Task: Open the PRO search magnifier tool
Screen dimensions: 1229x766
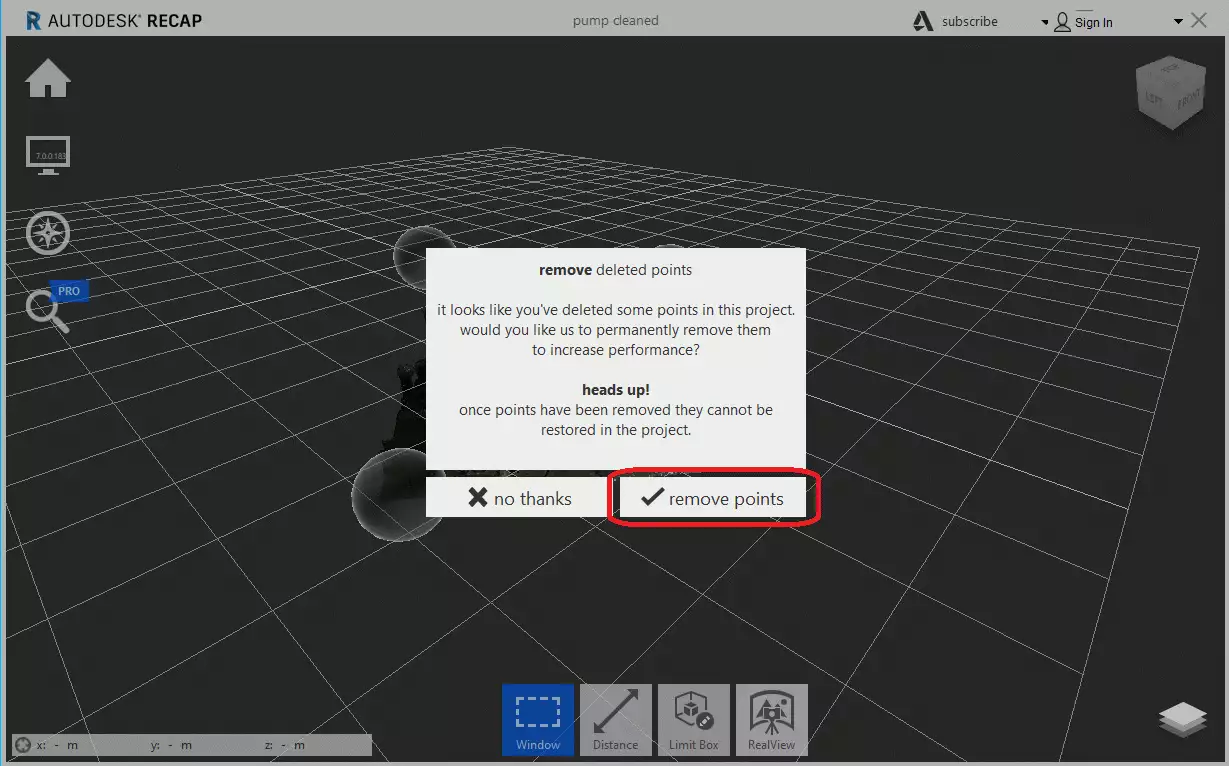Action: (56, 306)
